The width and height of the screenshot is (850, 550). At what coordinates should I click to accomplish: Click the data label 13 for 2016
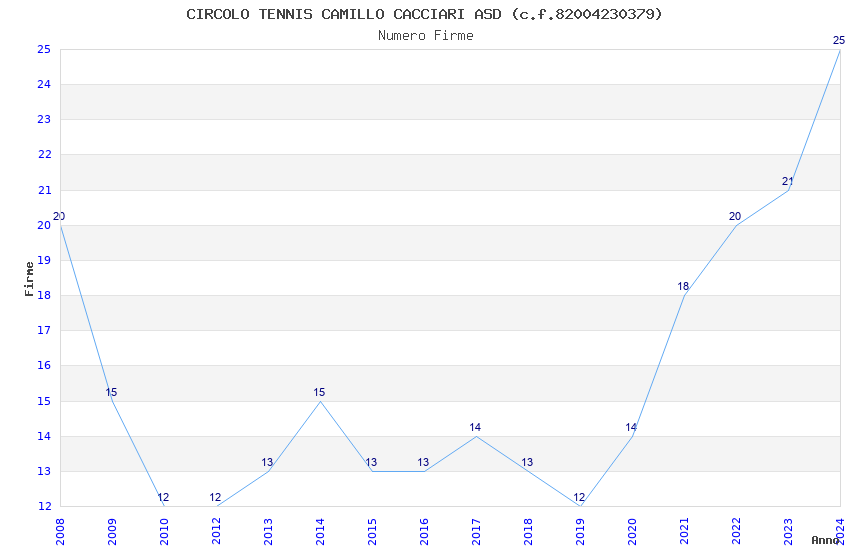(423, 462)
